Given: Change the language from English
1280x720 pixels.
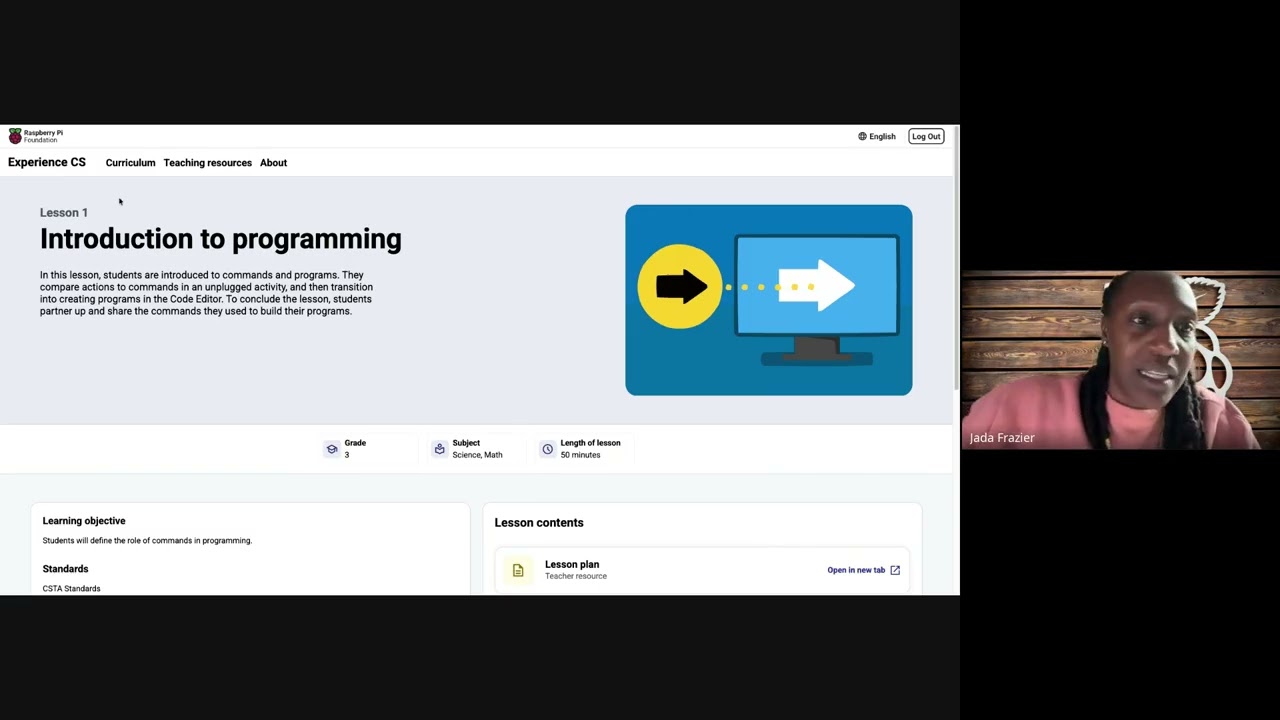Looking at the screenshot, I should coord(877,136).
